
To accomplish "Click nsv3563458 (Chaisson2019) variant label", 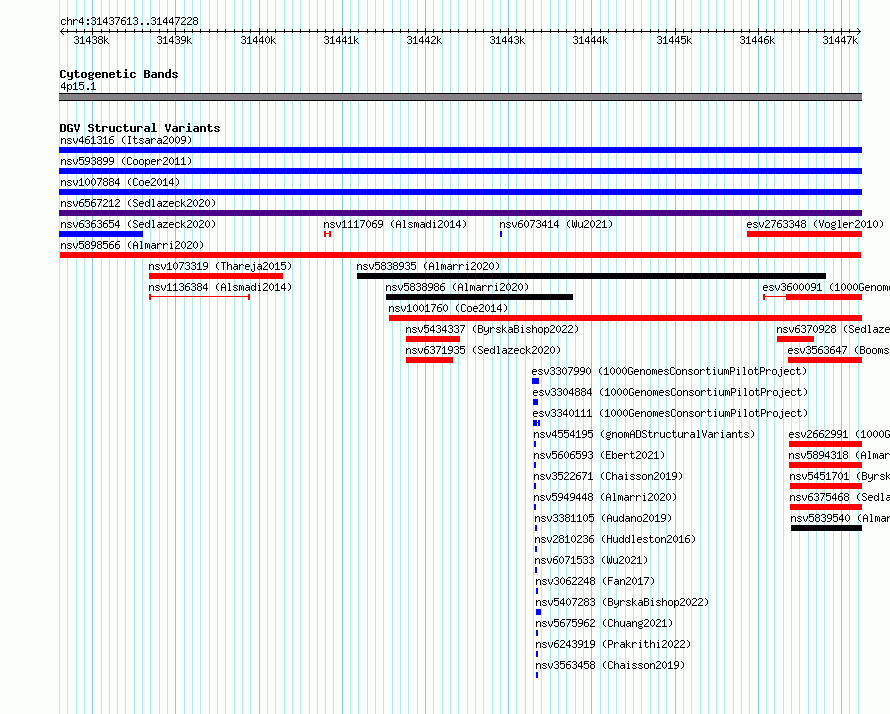I will pyautogui.click(x=611, y=665).
